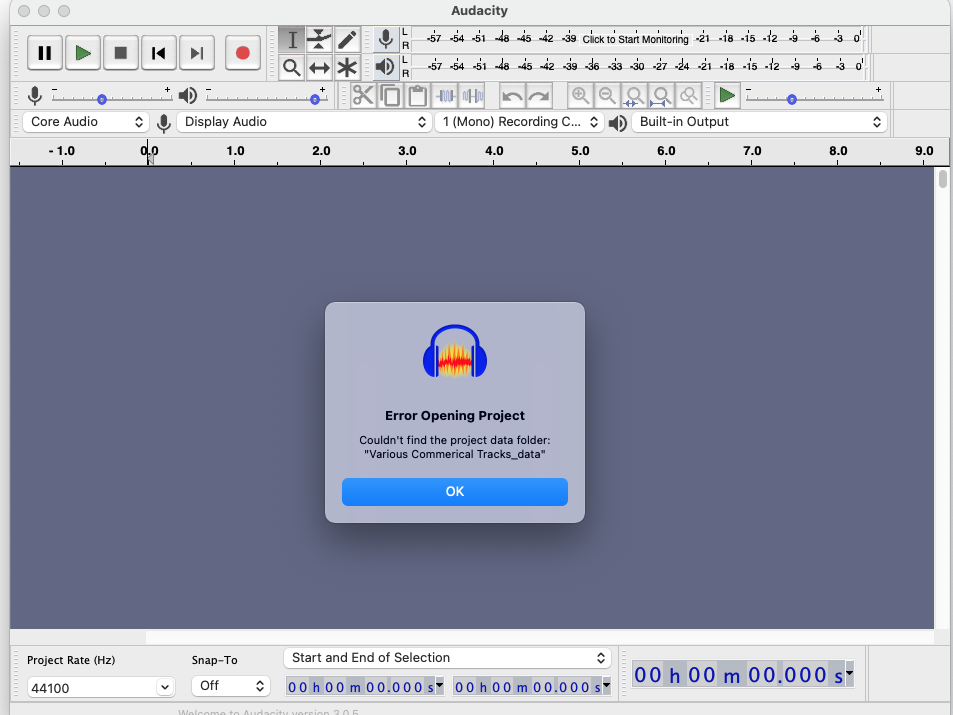Redo the last undone action
The width and height of the screenshot is (953, 715).
point(539,95)
